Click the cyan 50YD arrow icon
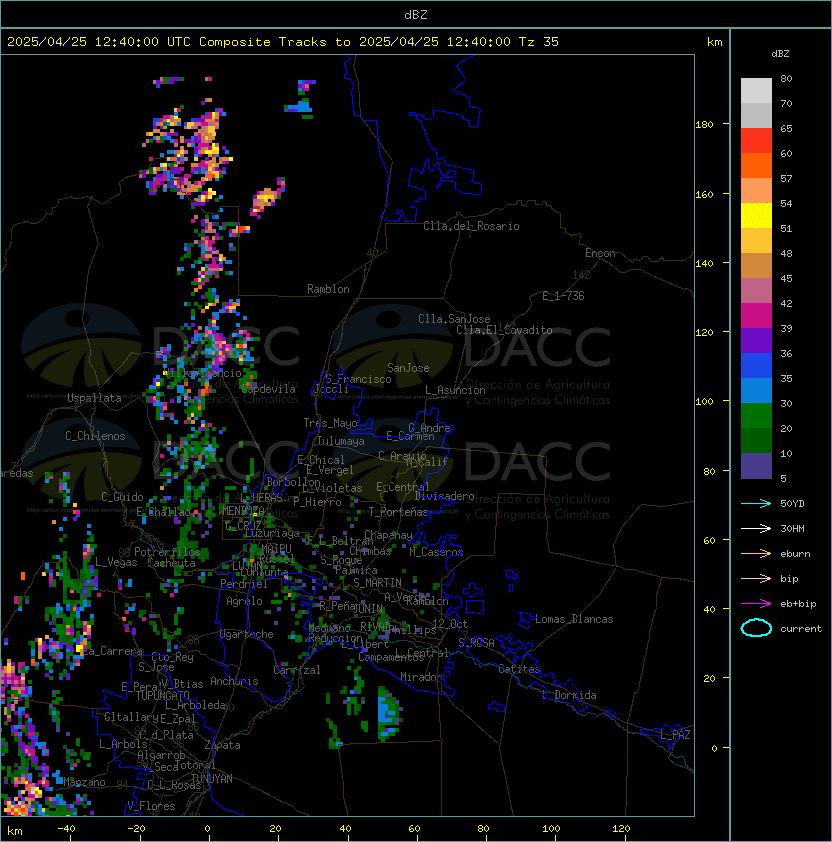The height and width of the screenshot is (842, 832). coord(756,504)
